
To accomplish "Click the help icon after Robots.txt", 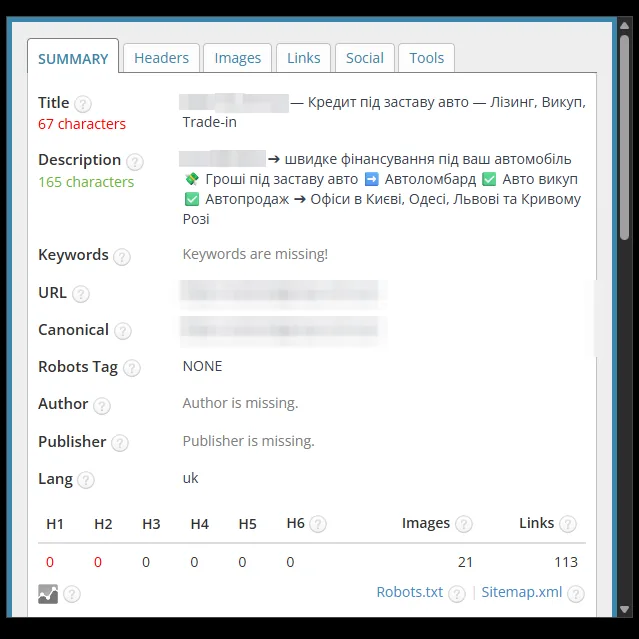I will [456, 594].
